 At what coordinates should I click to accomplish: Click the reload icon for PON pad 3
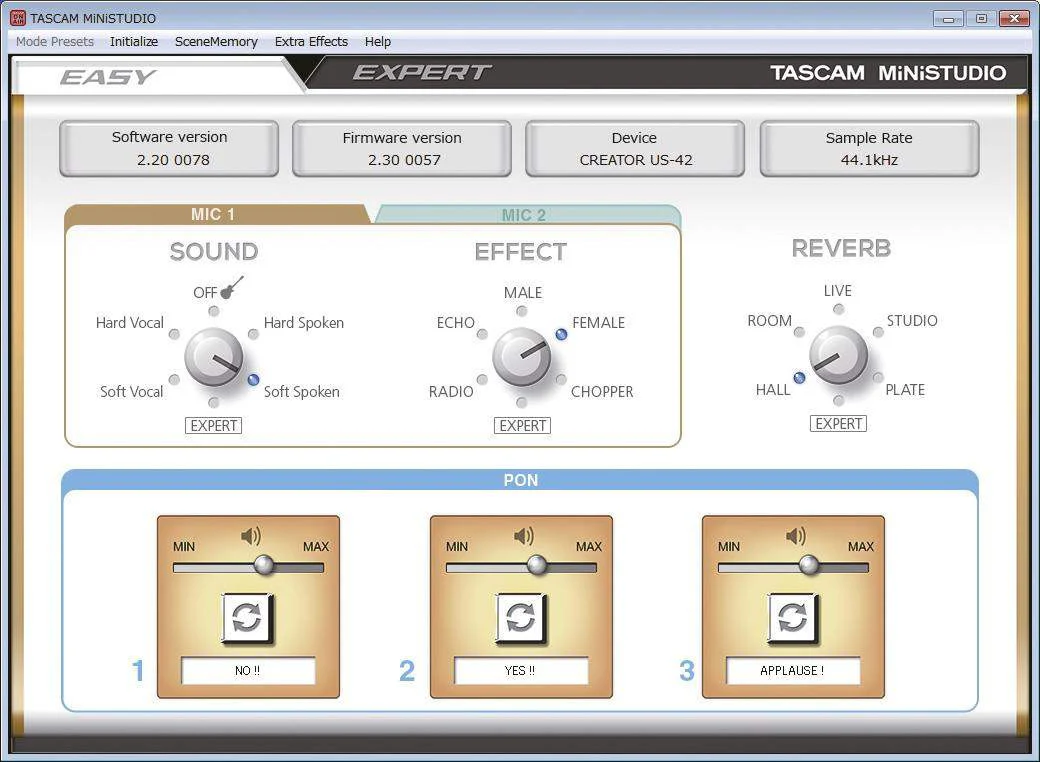point(793,619)
